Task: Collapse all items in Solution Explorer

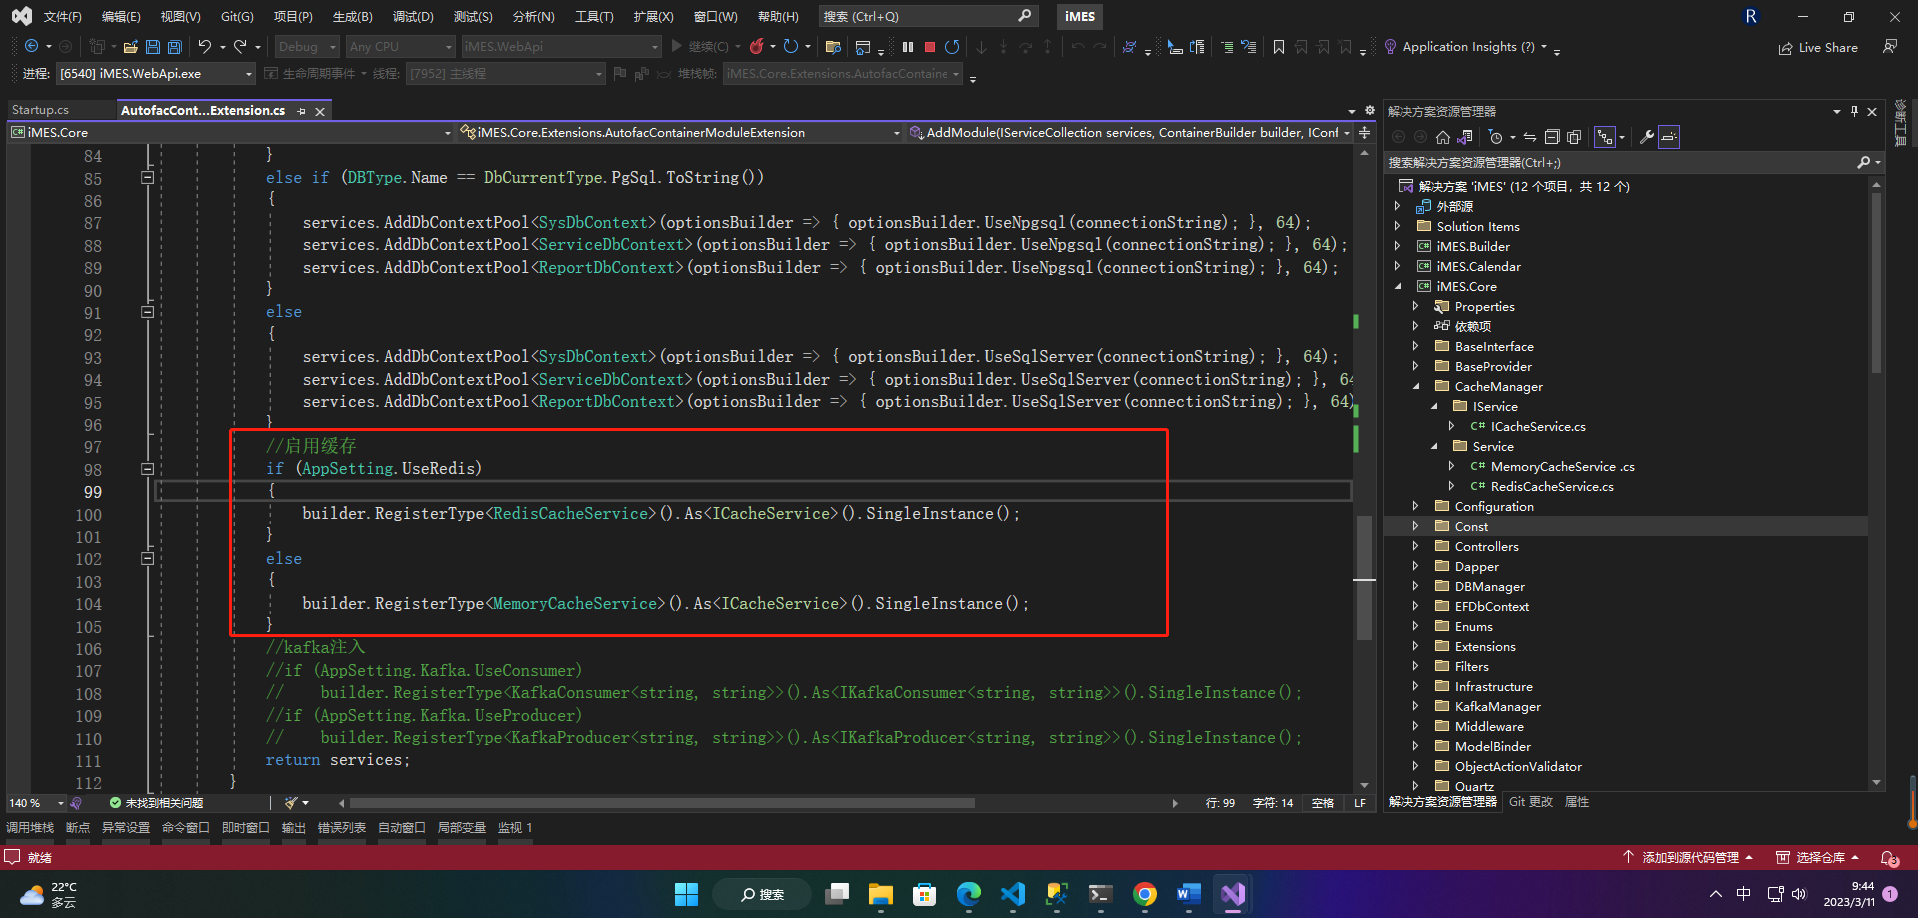Action: click(1552, 137)
